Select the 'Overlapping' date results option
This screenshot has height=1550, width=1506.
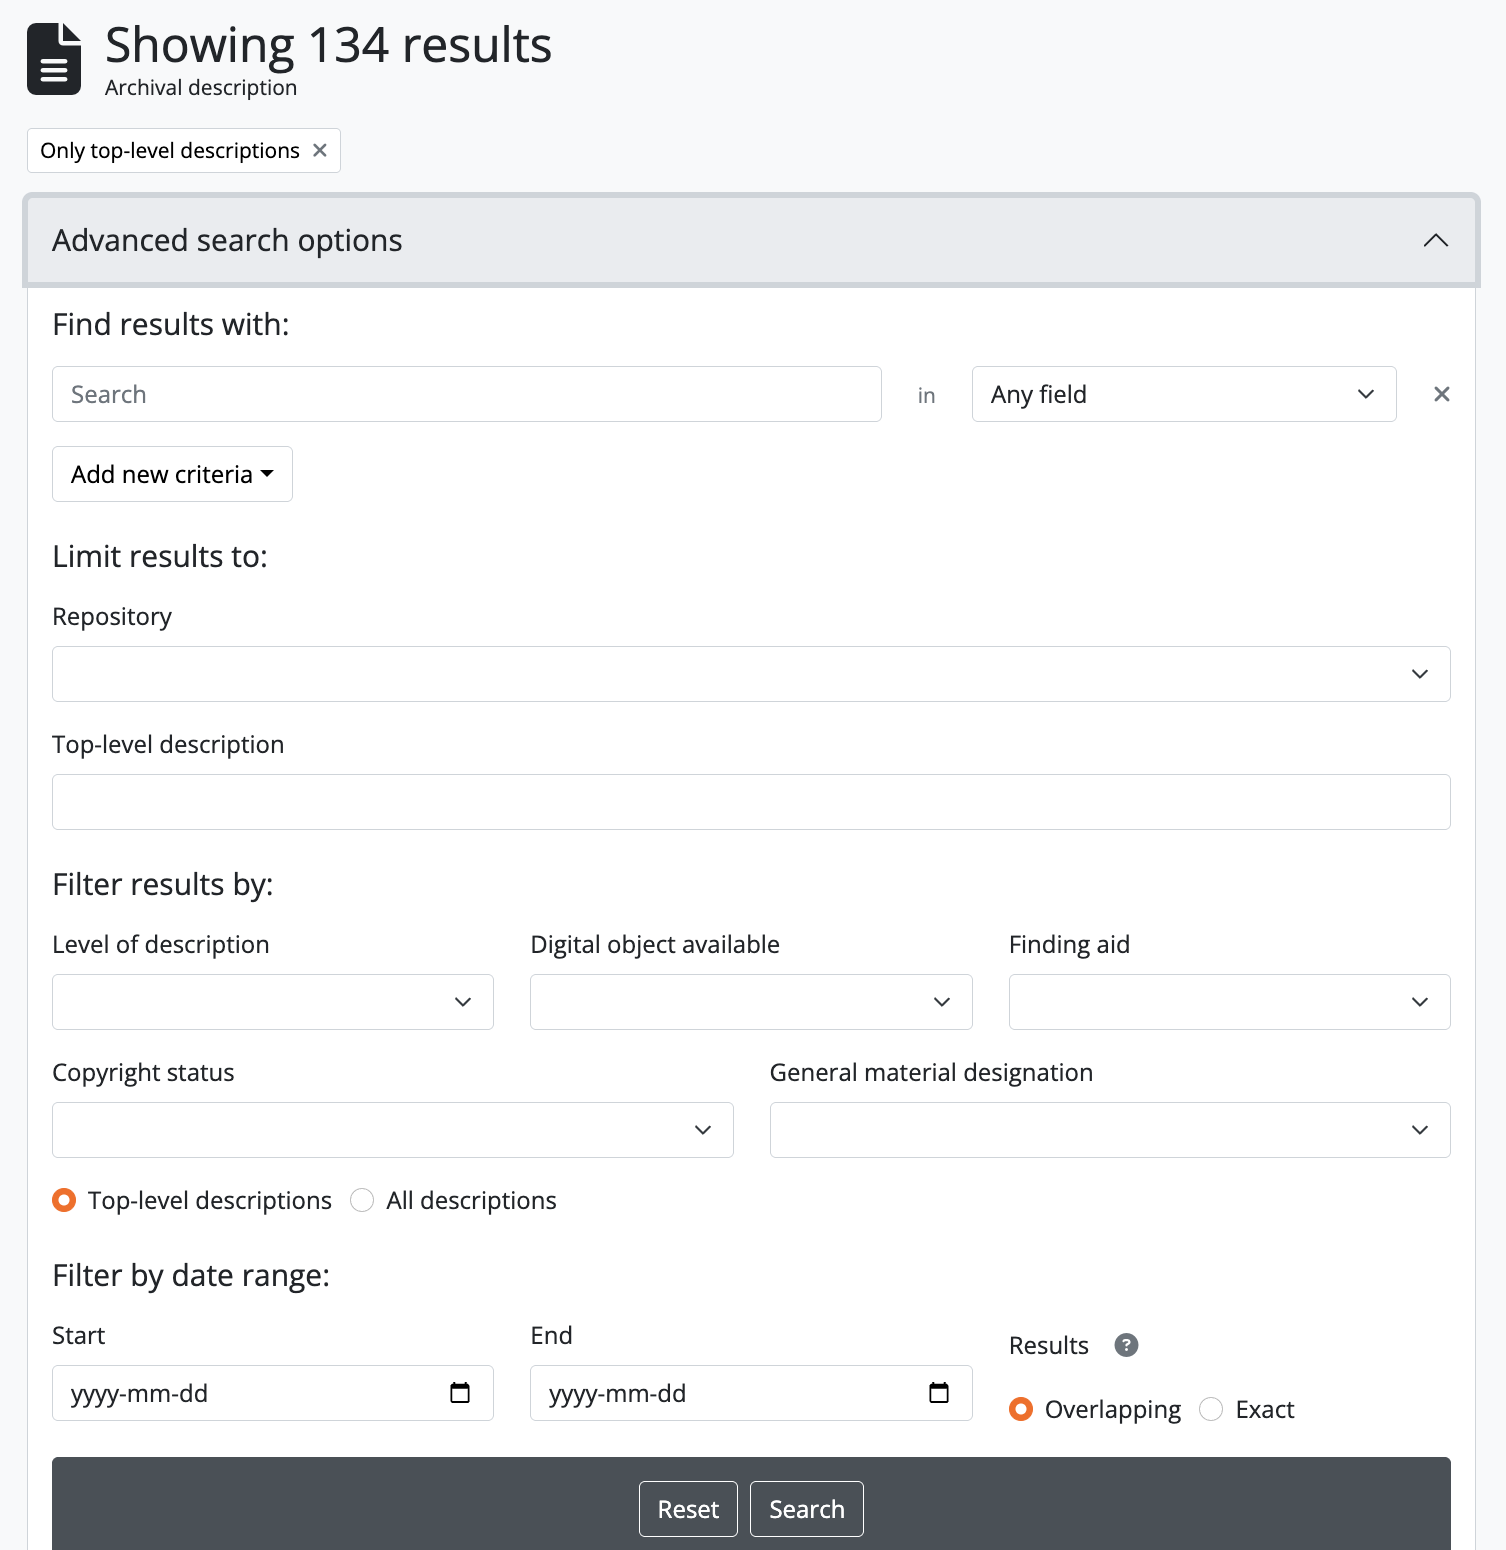[1021, 1409]
